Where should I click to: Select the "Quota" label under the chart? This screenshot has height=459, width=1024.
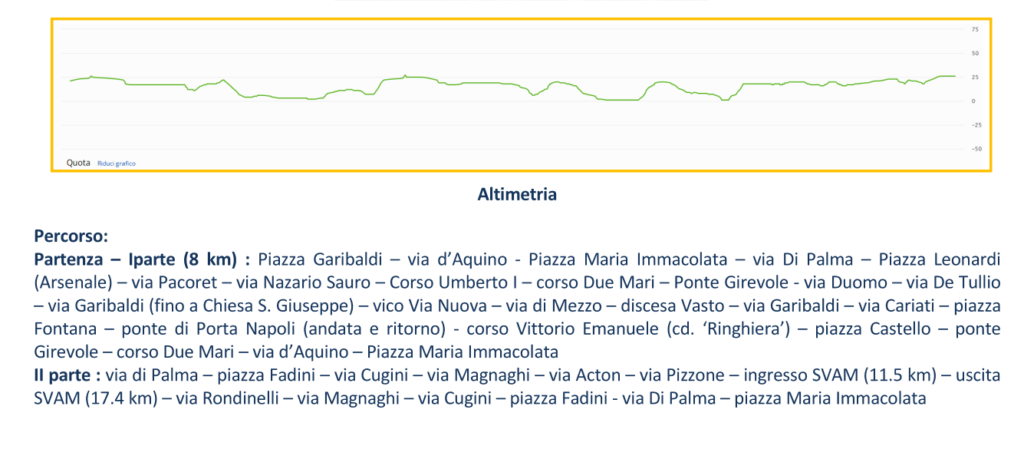pos(78,163)
